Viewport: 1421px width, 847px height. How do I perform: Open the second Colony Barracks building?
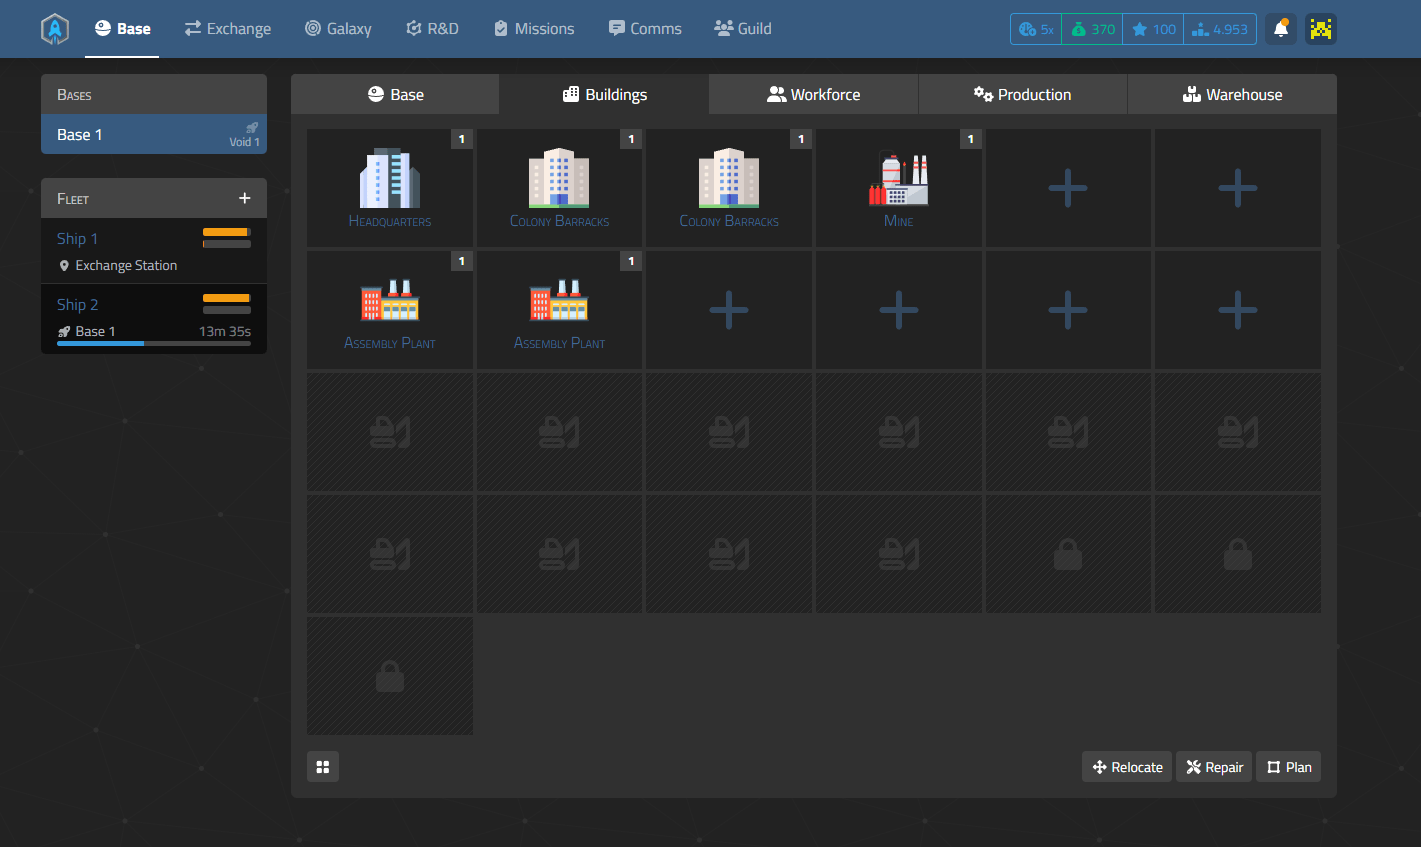729,188
